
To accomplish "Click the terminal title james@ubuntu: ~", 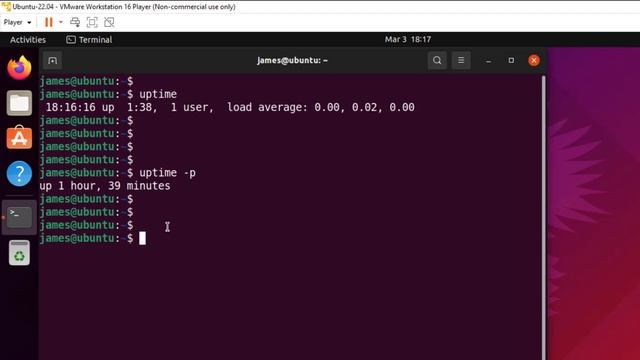I will 292,60.
